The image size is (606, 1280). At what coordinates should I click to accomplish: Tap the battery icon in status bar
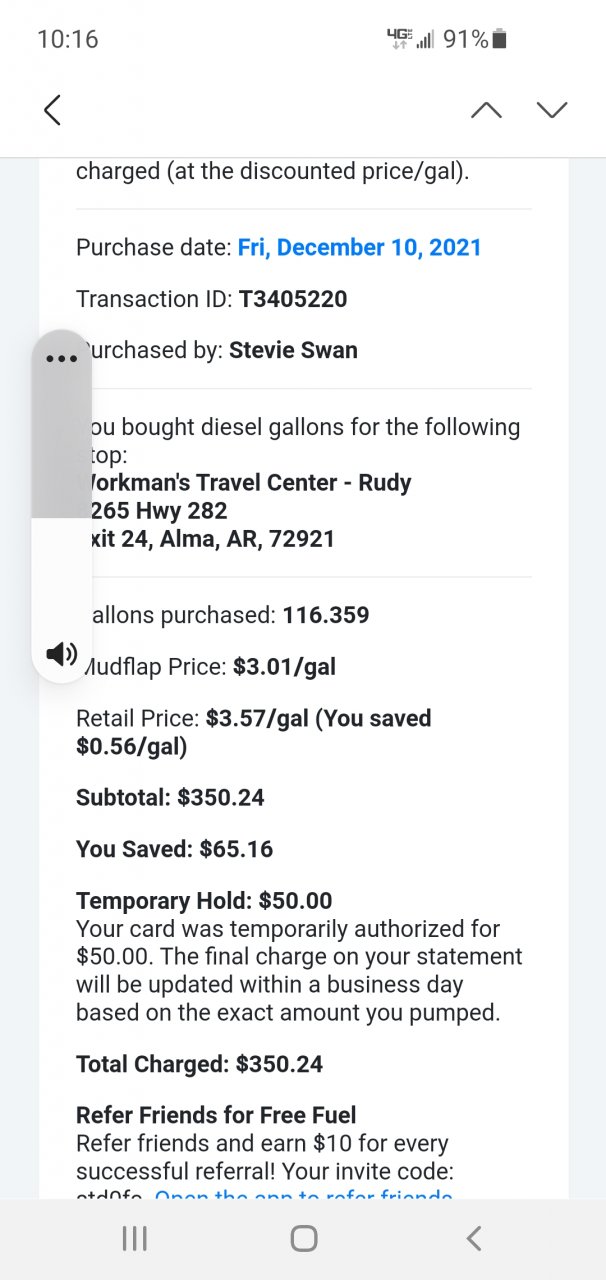(x=500, y=39)
